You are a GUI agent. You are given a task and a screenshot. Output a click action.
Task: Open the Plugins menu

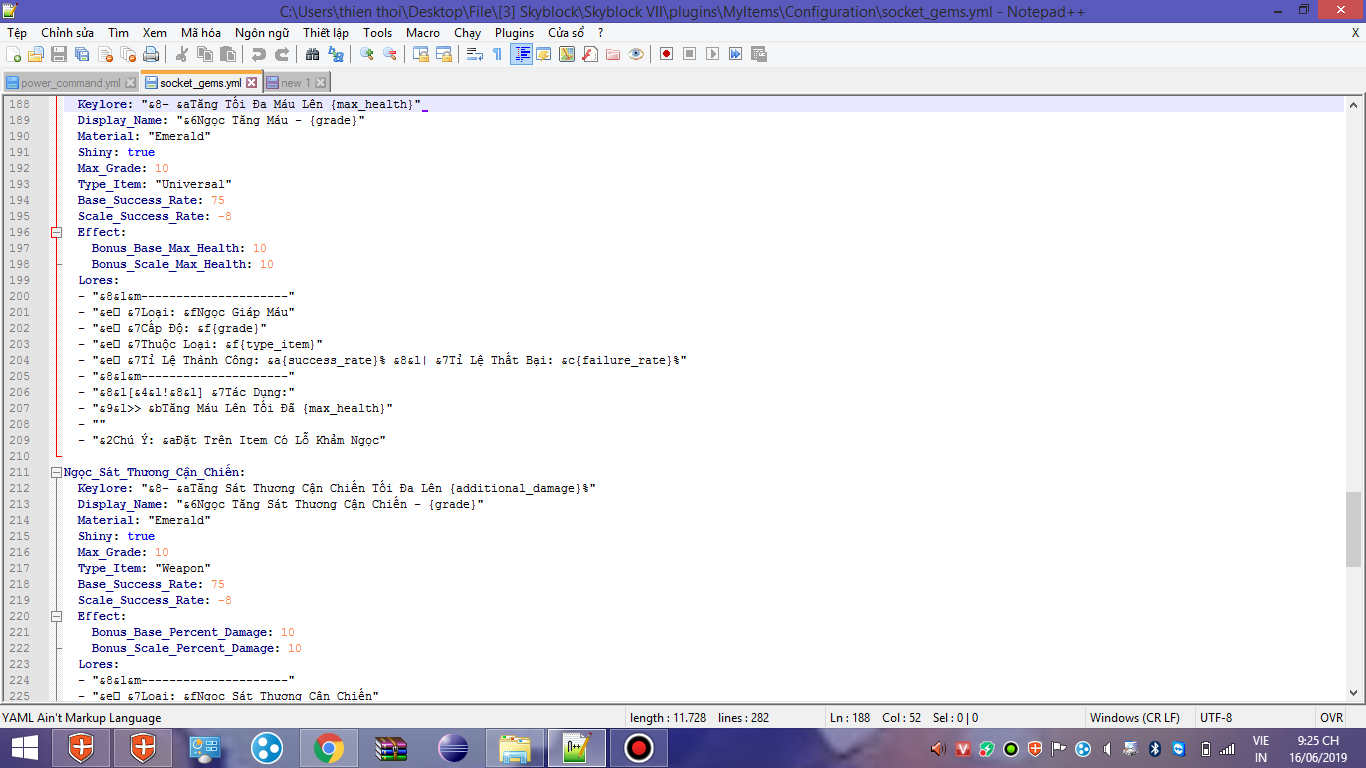(515, 33)
